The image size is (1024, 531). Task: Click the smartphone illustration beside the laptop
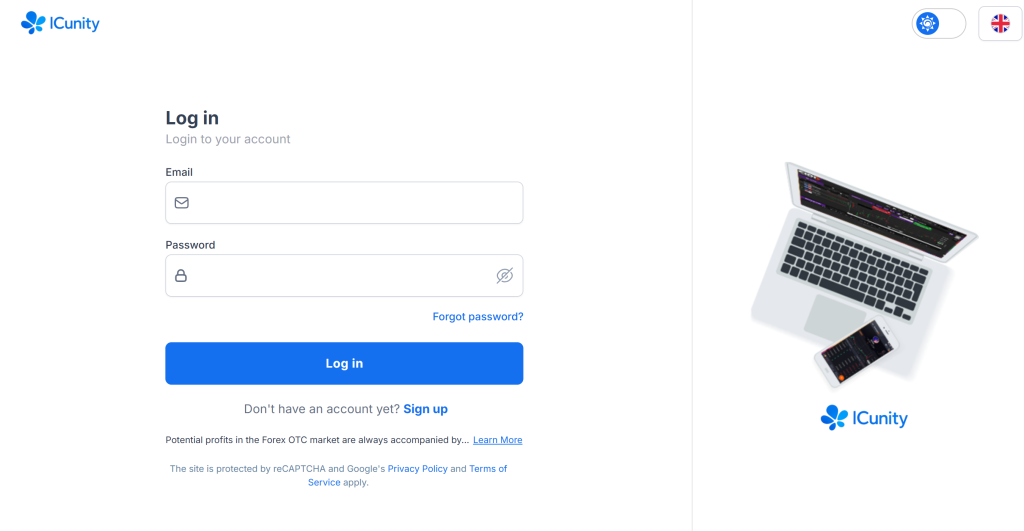click(856, 351)
